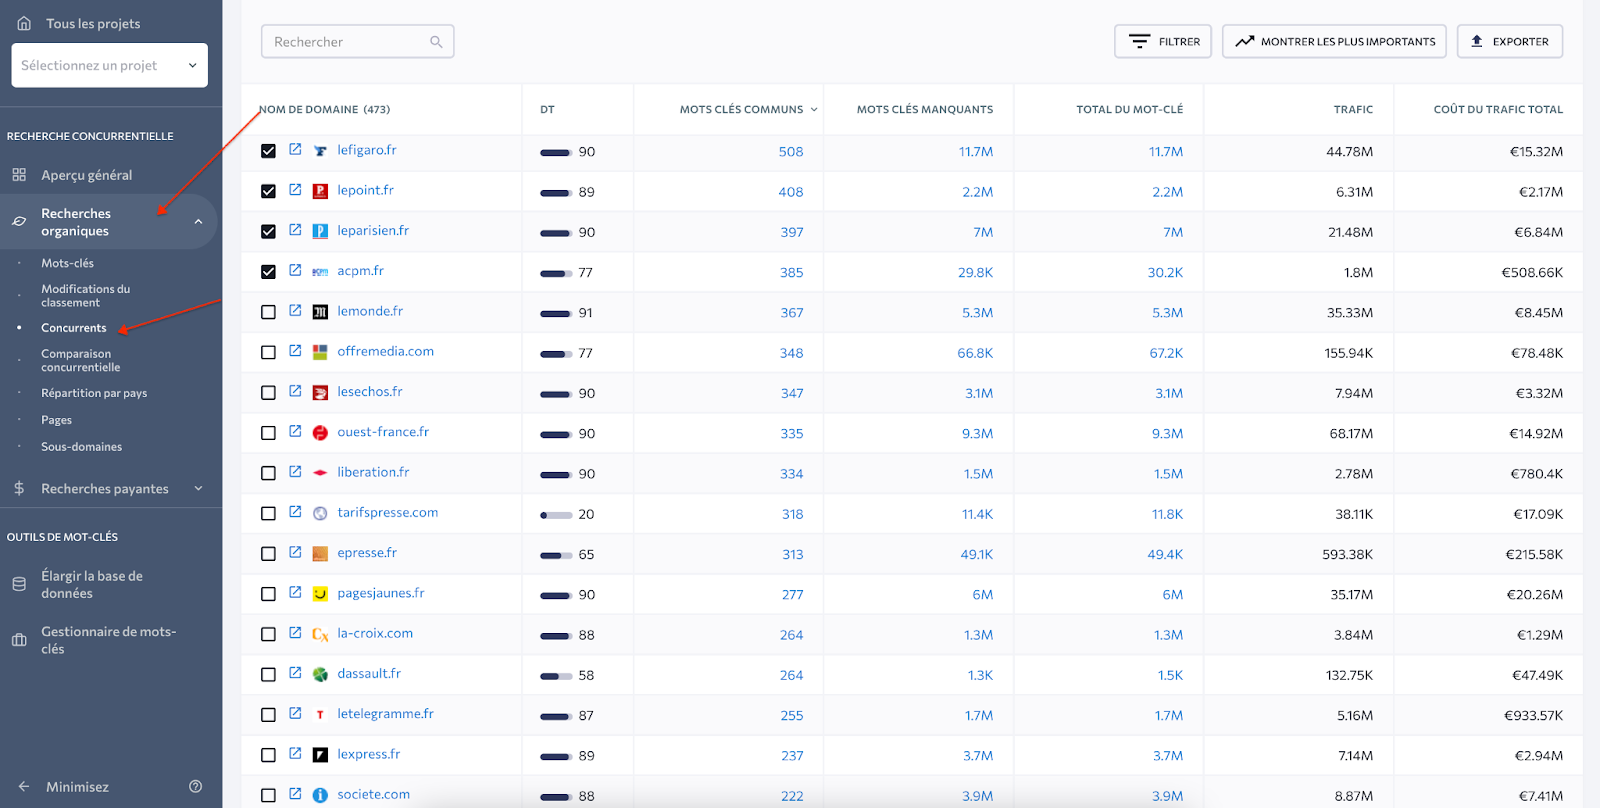Uncheck the leparisien.fr checkbox
Image resolution: width=1600 pixels, height=808 pixels.
268,231
